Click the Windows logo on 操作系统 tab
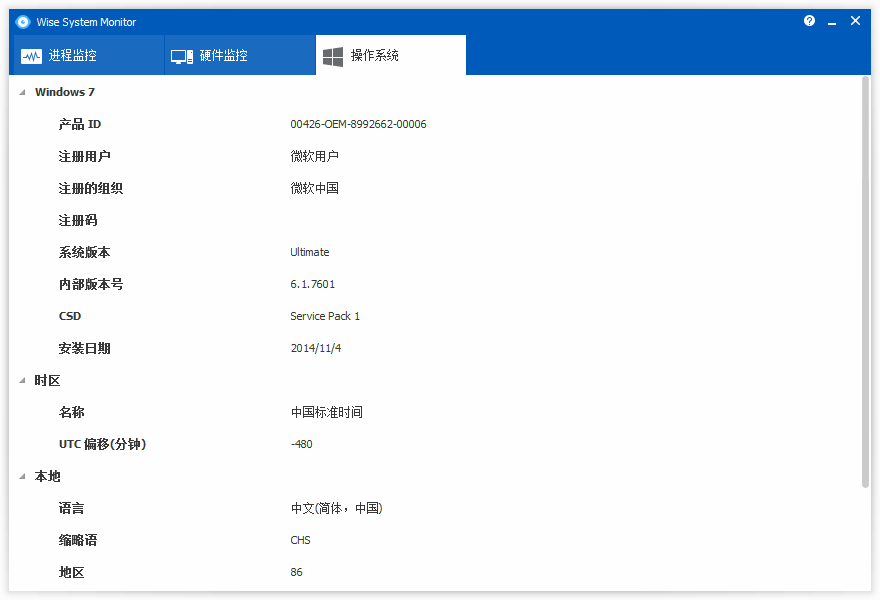 332,55
